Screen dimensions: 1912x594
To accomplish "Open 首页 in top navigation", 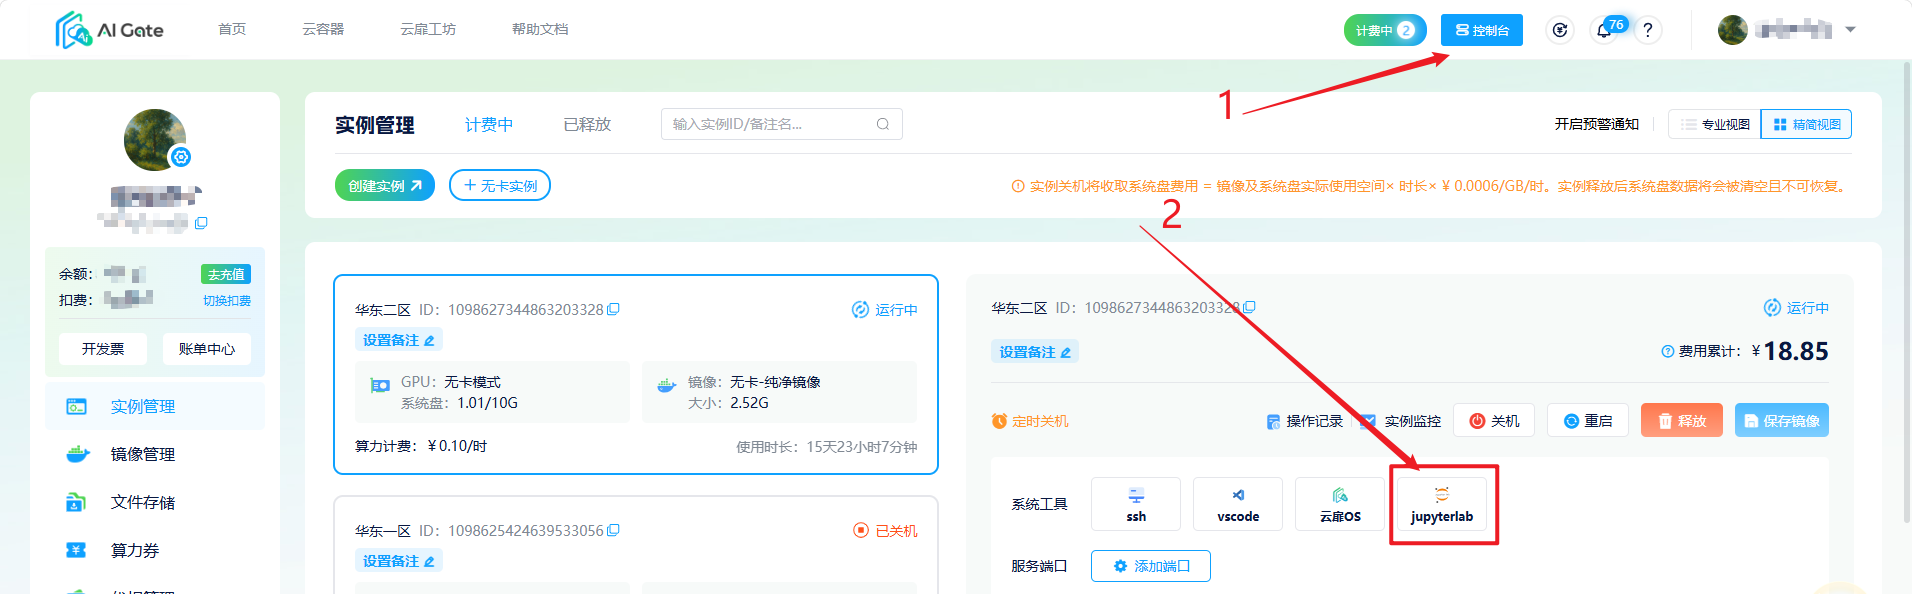I will pyautogui.click(x=232, y=29).
